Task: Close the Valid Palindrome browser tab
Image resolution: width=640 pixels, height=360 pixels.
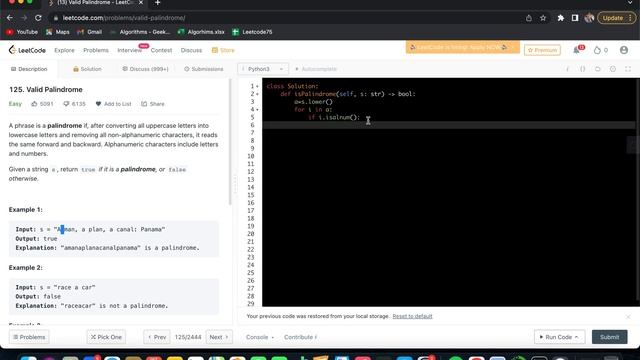Action: point(141,3)
